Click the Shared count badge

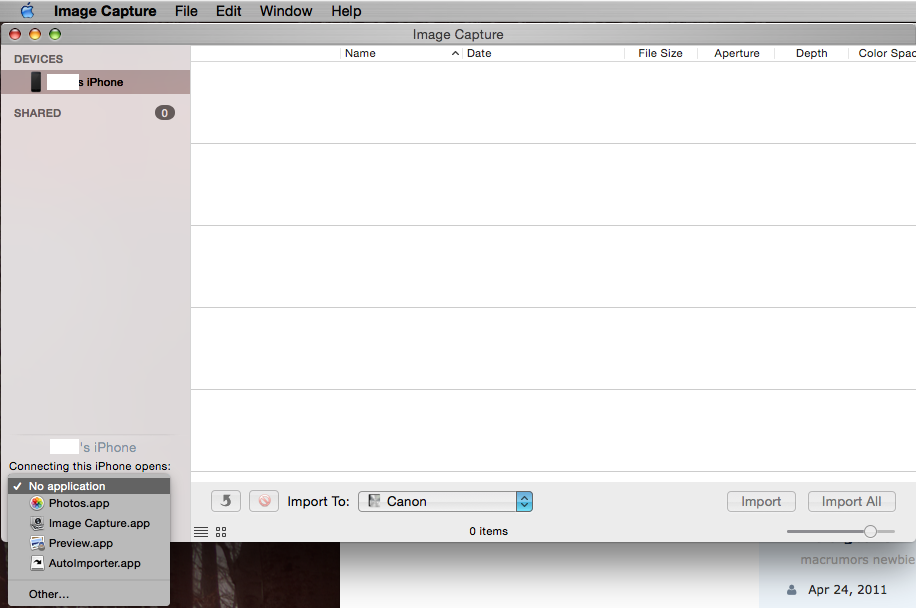(x=165, y=113)
